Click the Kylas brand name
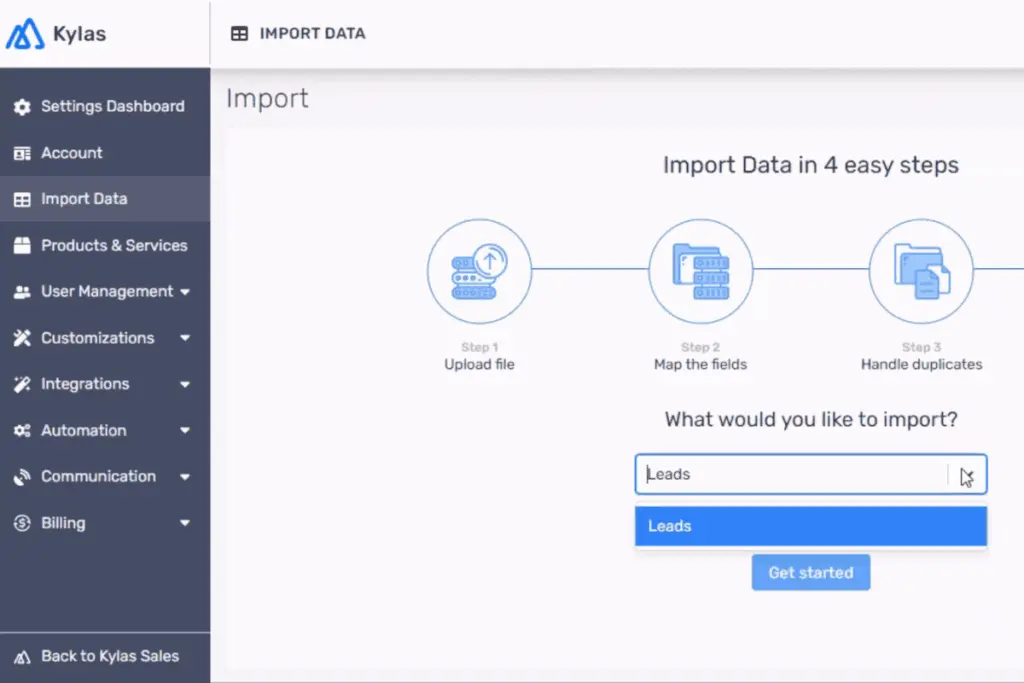The image size is (1024, 683). [79, 34]
